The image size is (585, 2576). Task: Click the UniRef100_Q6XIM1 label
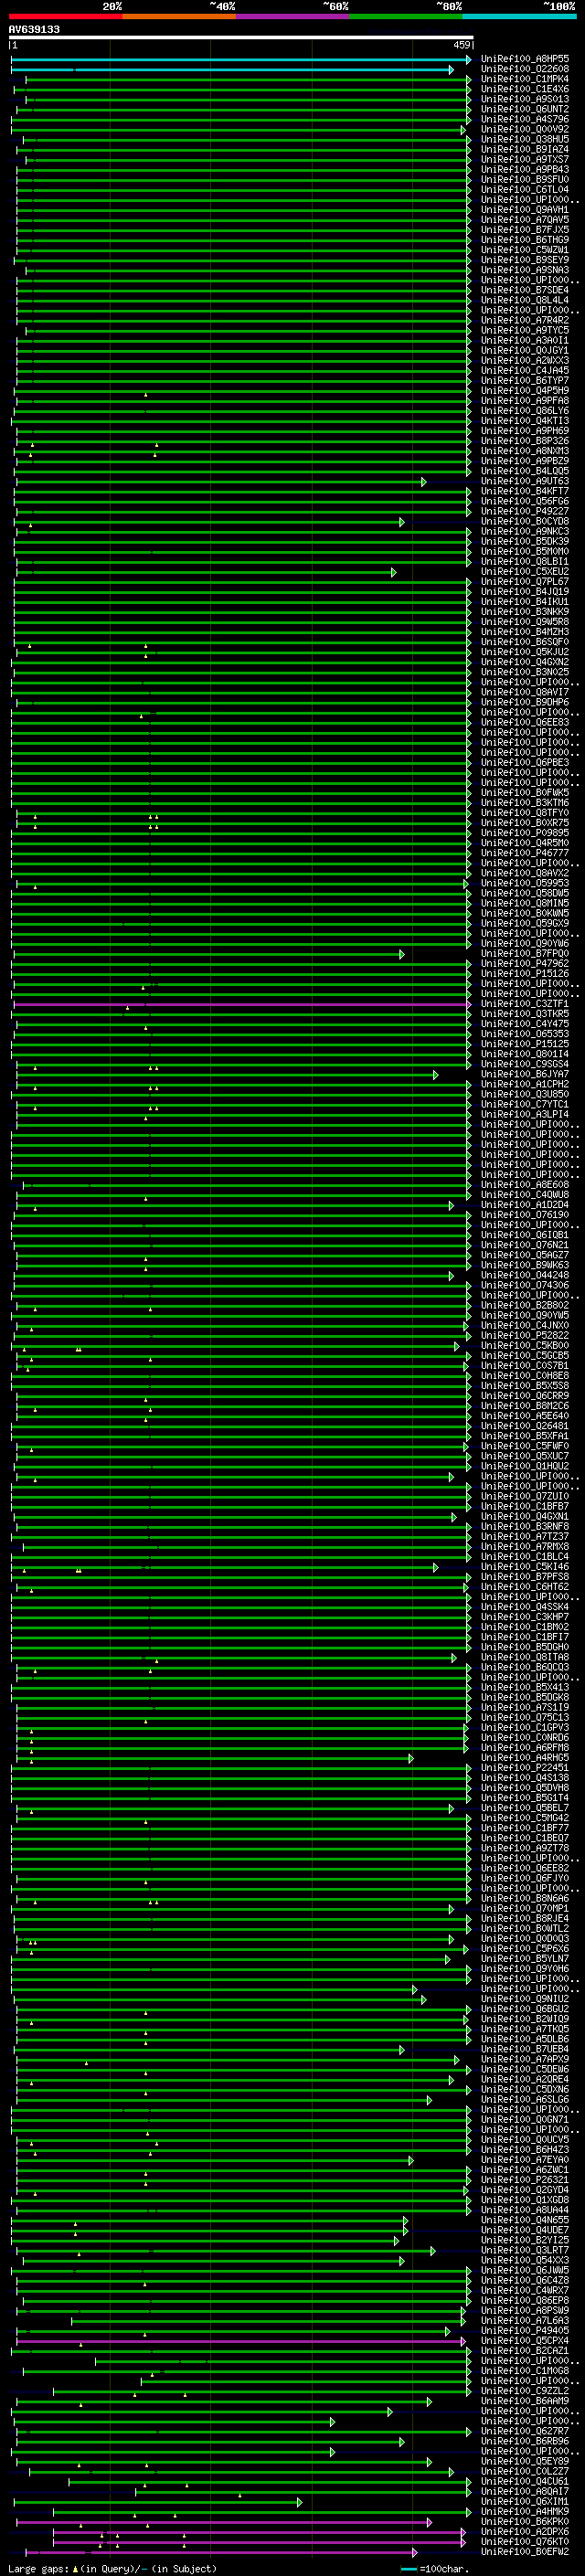coord(524,2502)
